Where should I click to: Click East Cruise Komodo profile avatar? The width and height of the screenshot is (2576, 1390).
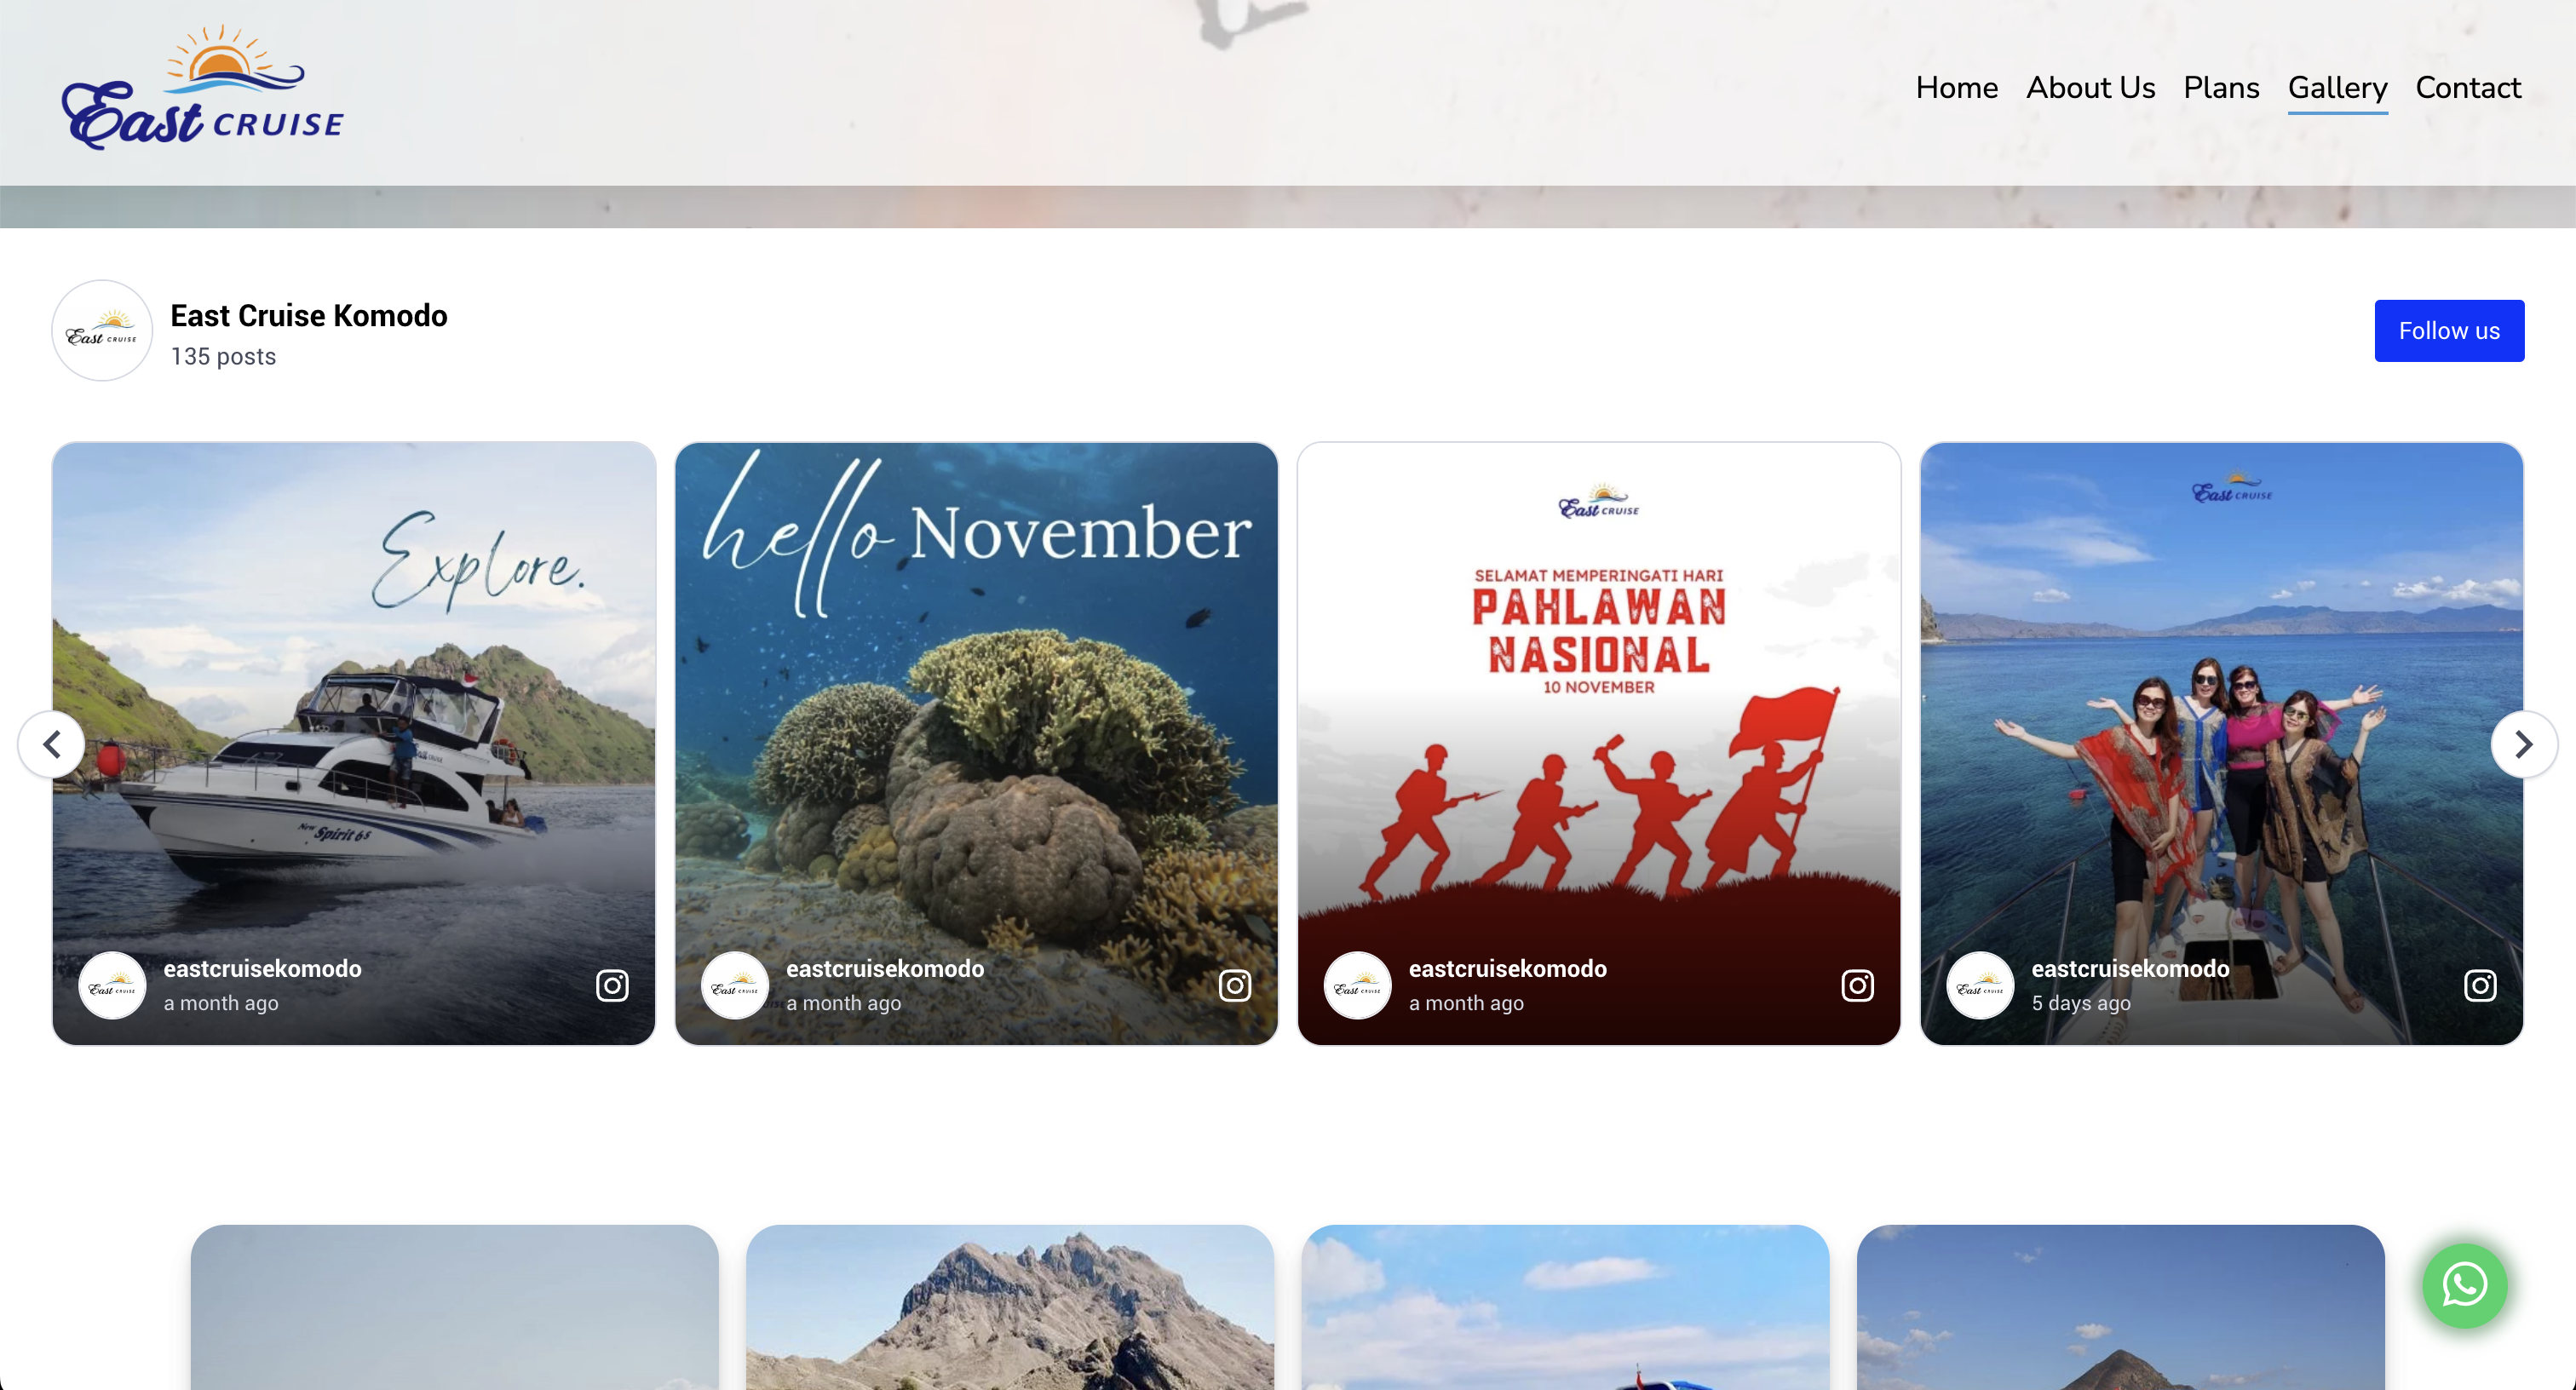tap(102, 331)
